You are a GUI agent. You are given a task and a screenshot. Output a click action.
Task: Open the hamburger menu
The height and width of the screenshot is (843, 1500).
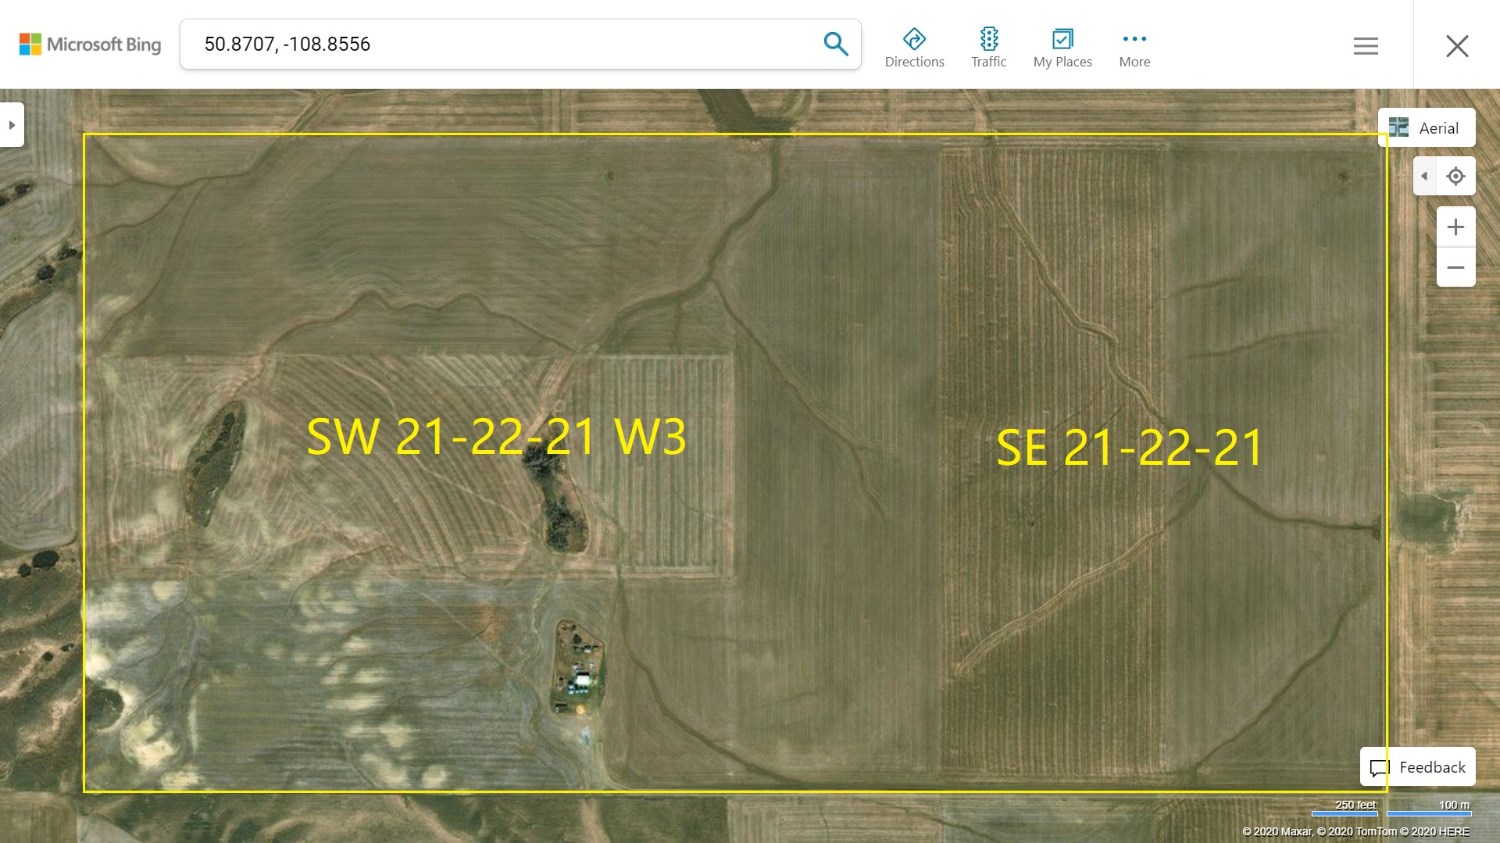pyautogui.click(x=1365, y=46)
